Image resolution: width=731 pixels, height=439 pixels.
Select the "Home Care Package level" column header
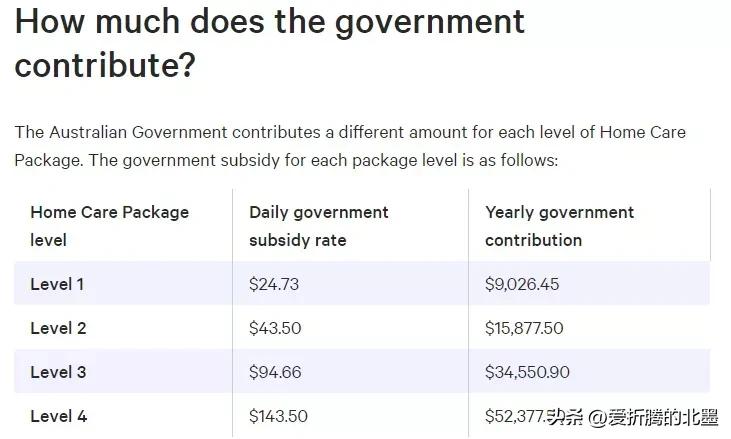(x=109, y=226)
